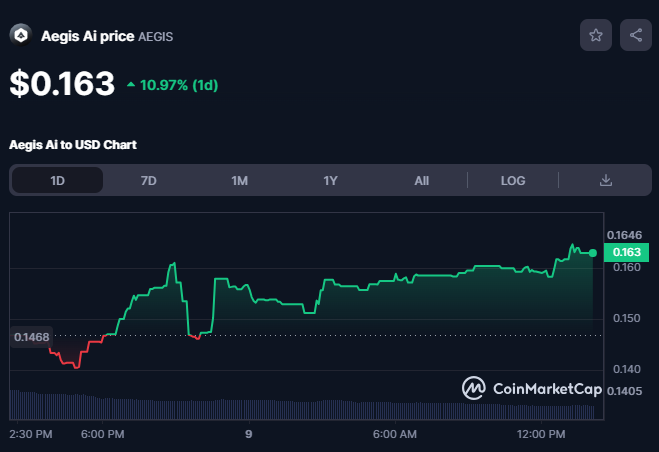View the All time chart range
Viewport: 659px width, 452px height.
tap(422, 180)
